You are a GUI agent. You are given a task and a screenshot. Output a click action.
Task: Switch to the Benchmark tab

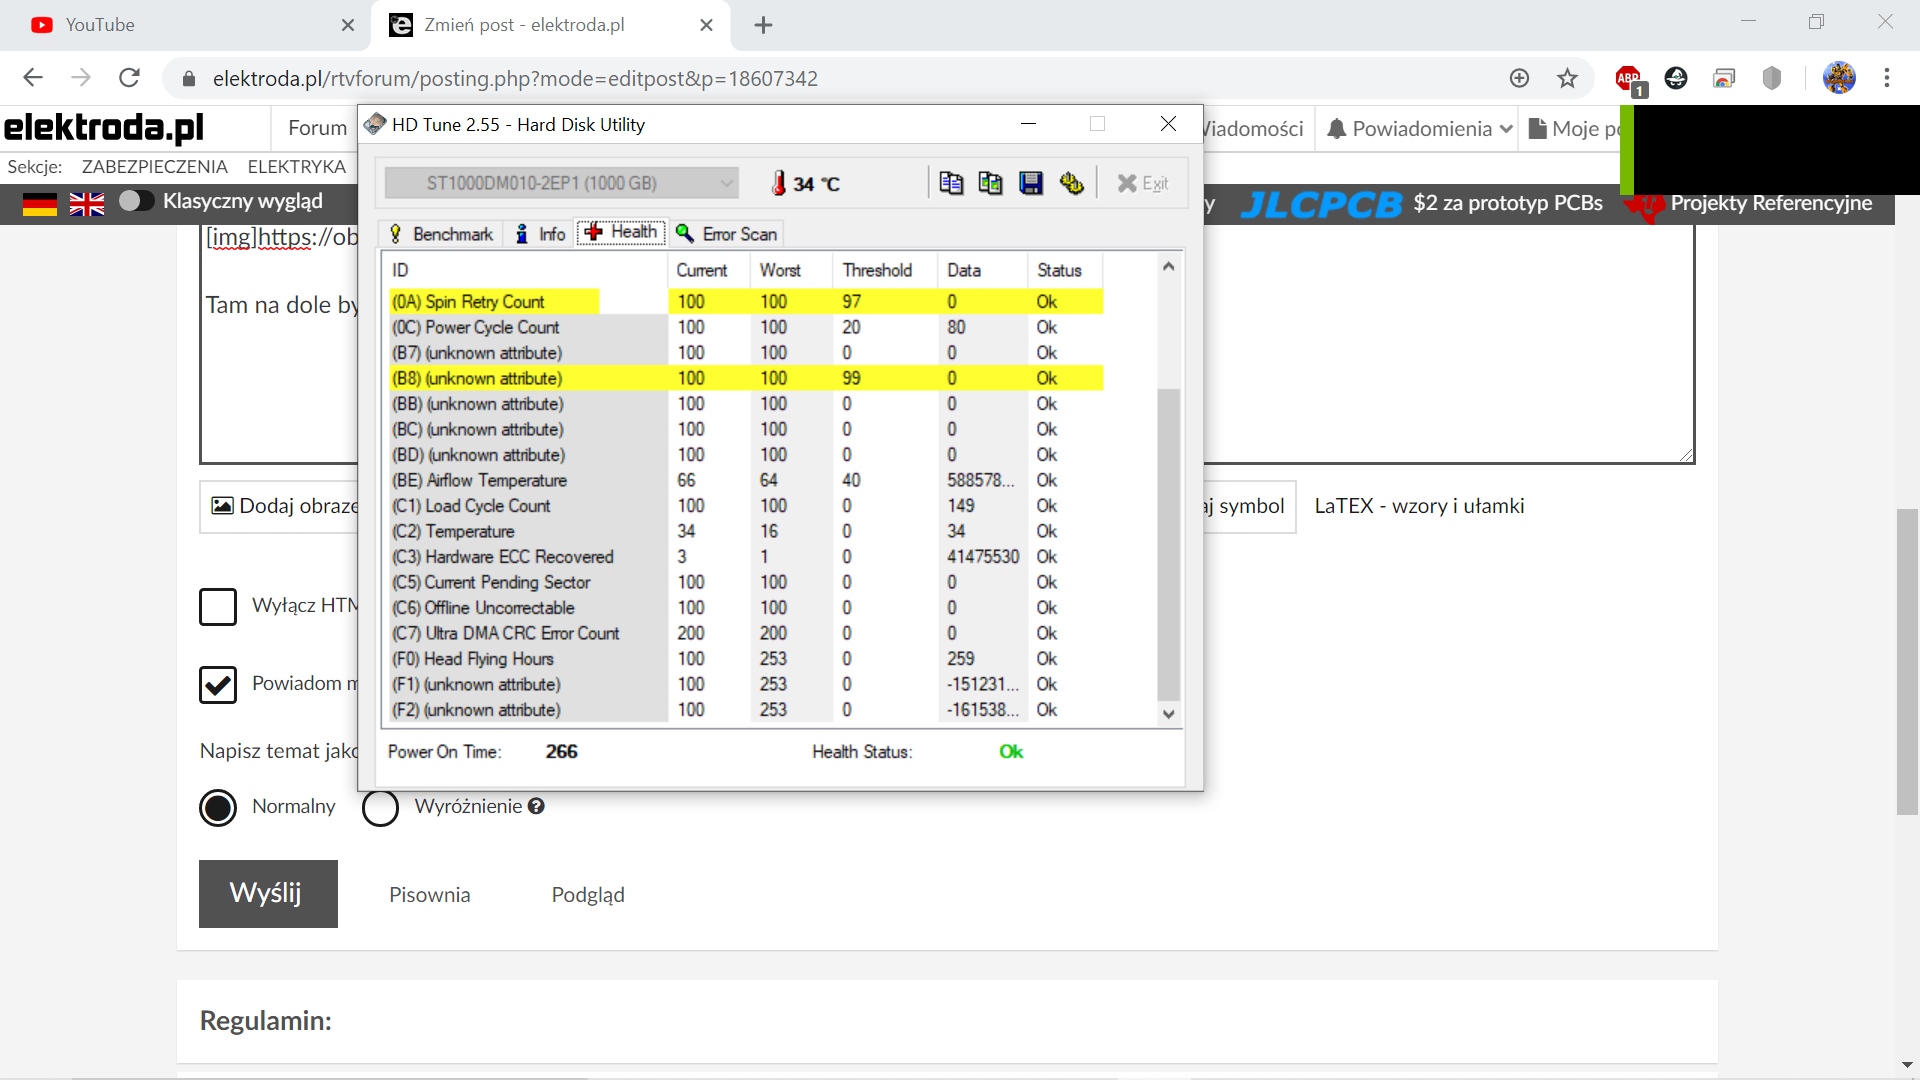pyautogui.click(x=441, y=234)
